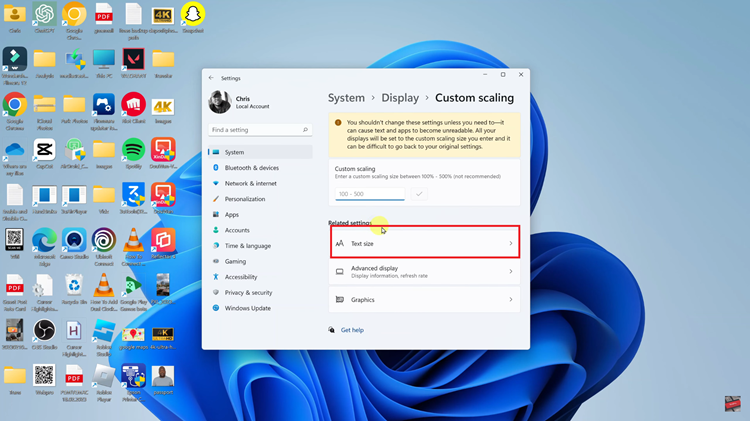
Task: Select the google maps image file
Action: 133,337
